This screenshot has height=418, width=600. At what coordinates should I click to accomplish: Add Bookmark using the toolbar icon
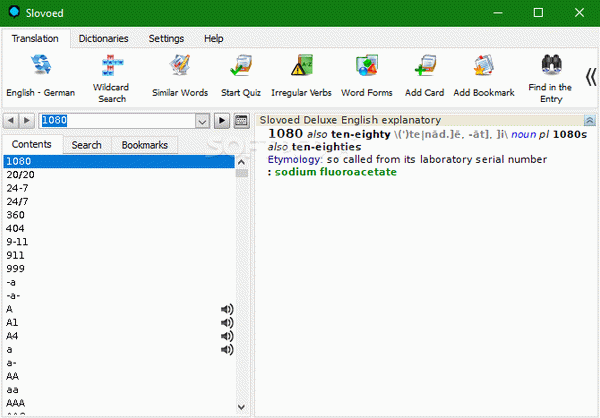coord(483,68)
